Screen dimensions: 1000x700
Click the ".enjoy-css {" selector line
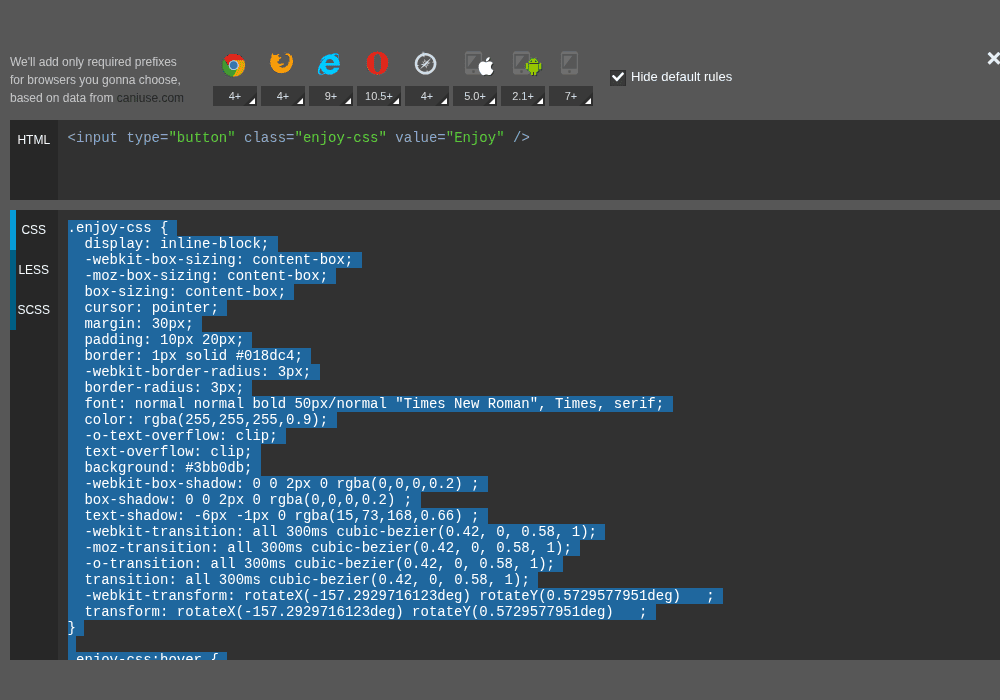118,228
